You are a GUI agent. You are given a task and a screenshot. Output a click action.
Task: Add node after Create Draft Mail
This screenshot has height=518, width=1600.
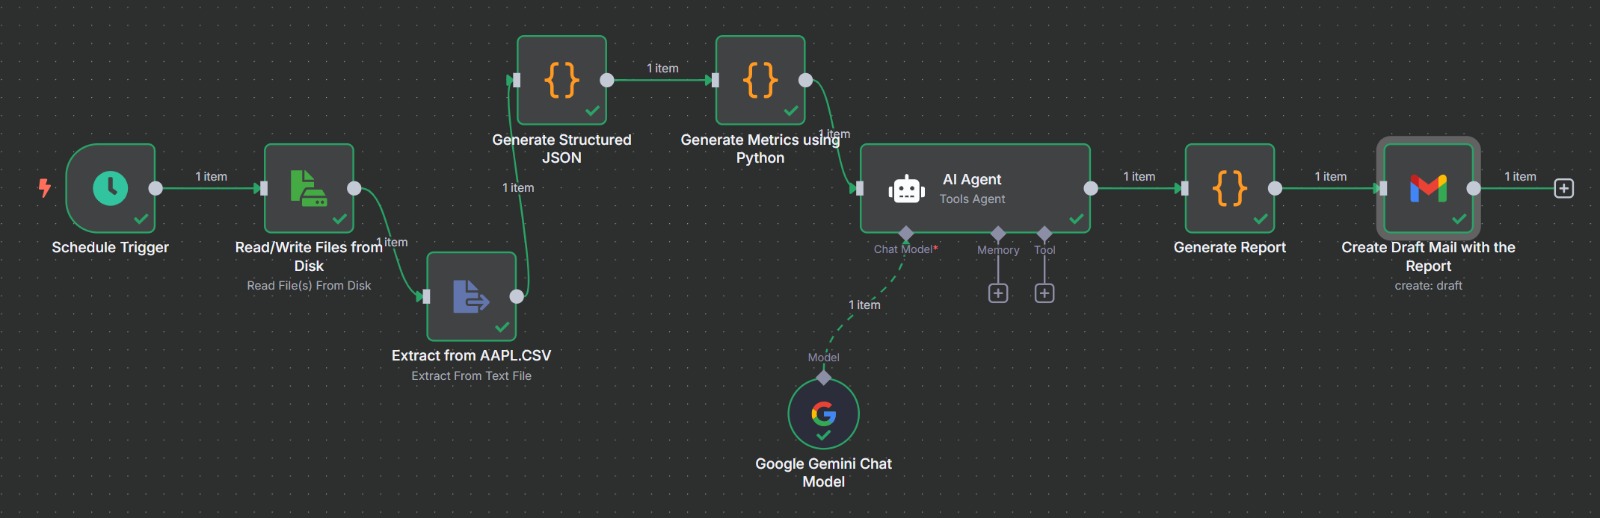(1564, 188)
